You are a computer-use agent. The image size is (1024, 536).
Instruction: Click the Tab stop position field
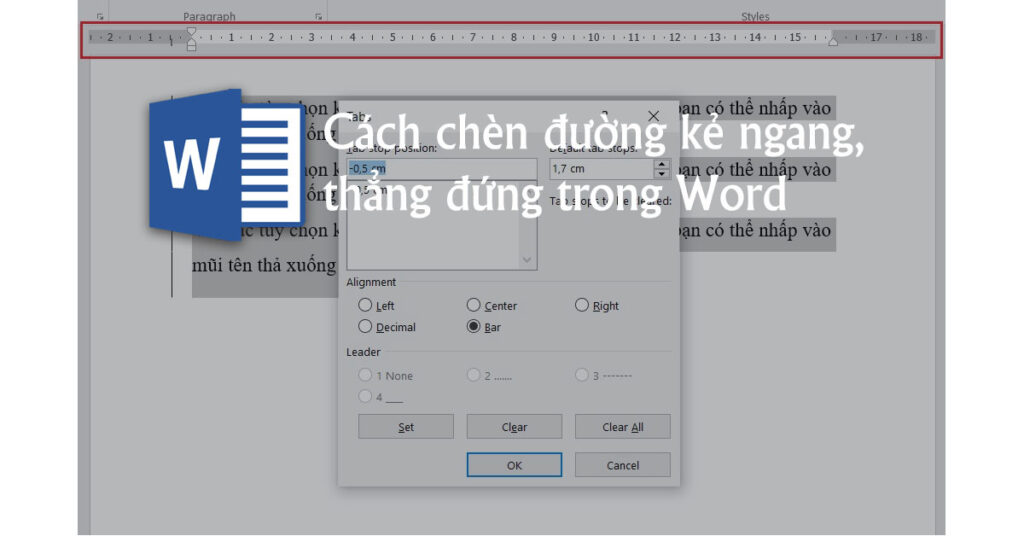pyautogui.click(x=441, y=169)
